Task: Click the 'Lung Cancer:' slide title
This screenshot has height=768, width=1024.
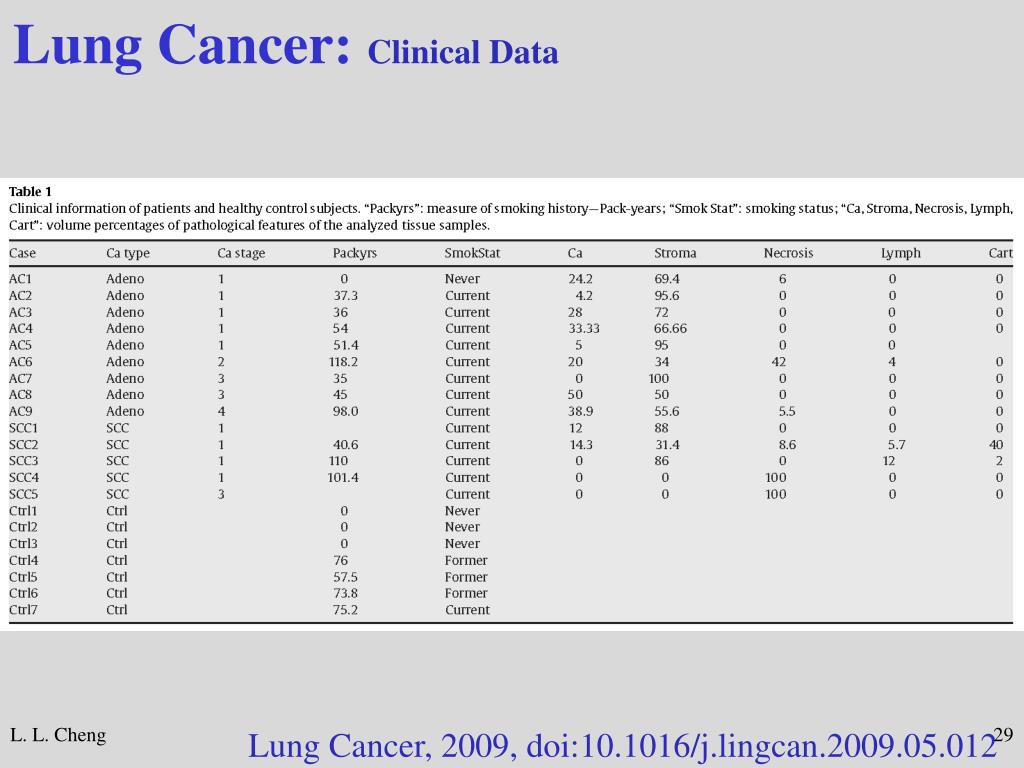Action: click(182, 46)
